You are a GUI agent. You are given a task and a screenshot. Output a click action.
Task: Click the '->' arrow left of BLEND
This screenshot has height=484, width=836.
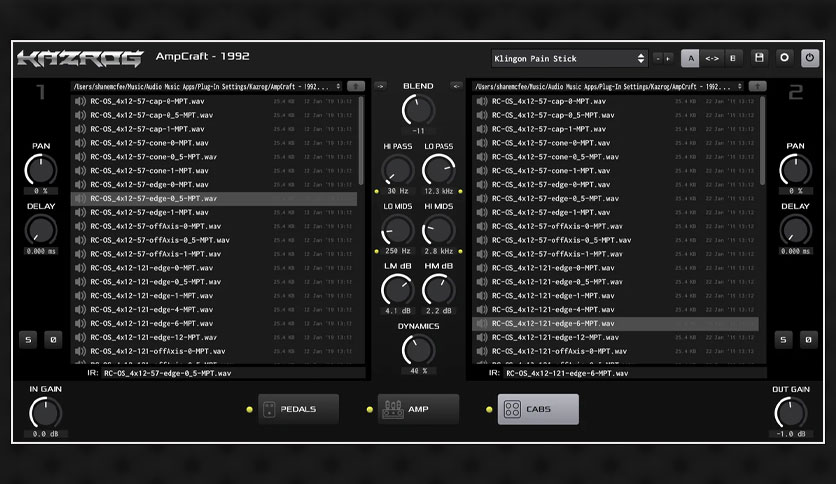pyautogui.click(x=380, y=86)
